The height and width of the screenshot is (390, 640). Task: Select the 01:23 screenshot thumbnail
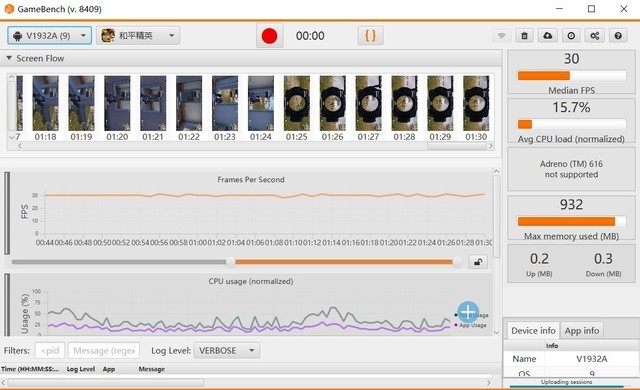(225, 103)
